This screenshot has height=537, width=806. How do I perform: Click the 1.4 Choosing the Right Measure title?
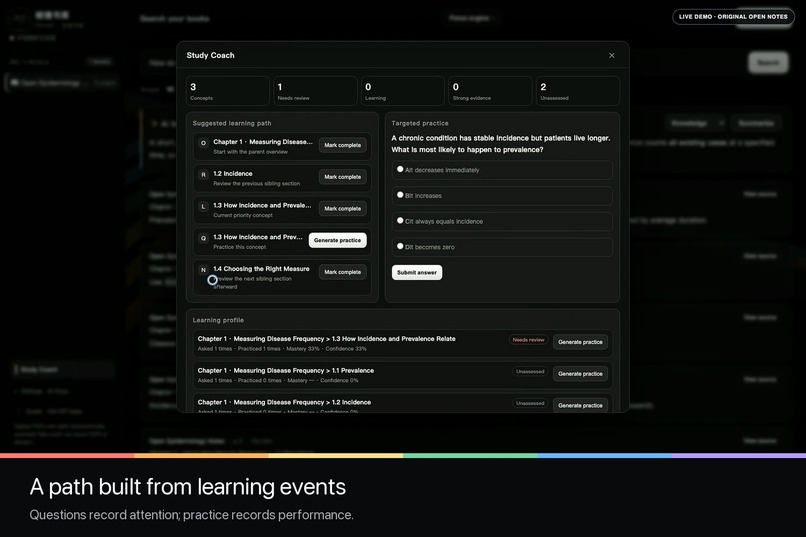pyautogui.click(x=261, y=269)
